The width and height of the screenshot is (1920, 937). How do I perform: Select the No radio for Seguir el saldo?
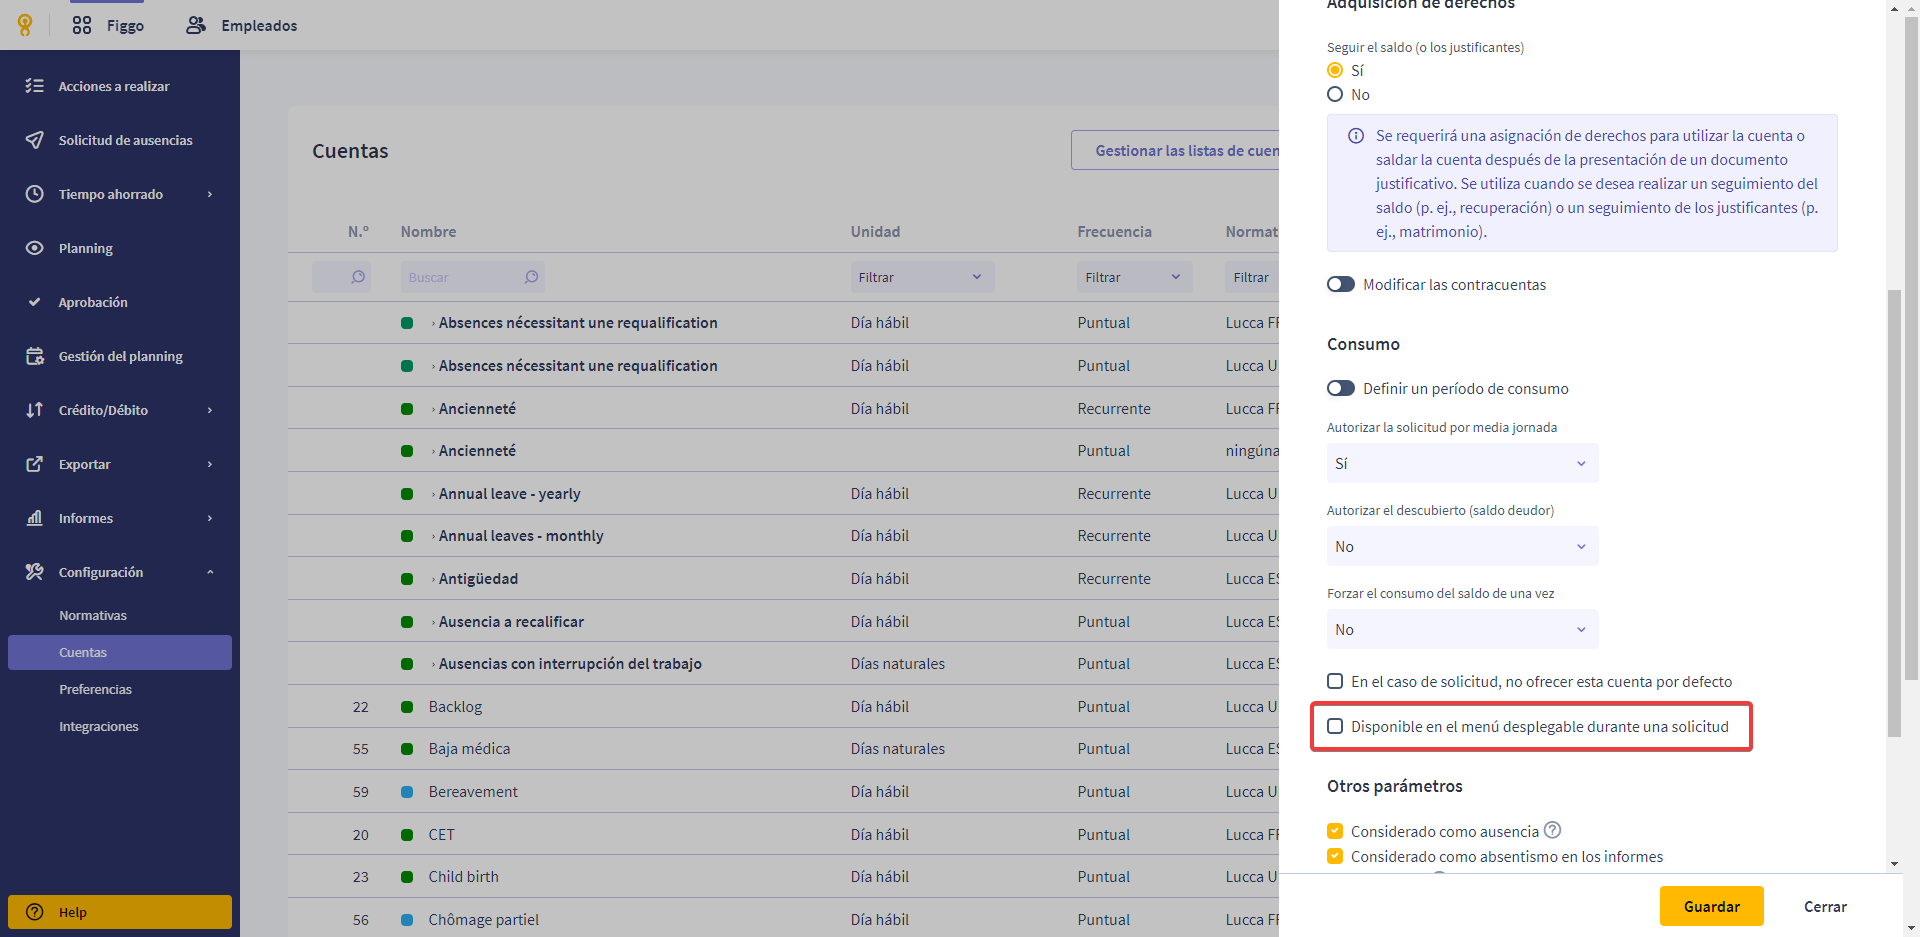[1335, 94]
